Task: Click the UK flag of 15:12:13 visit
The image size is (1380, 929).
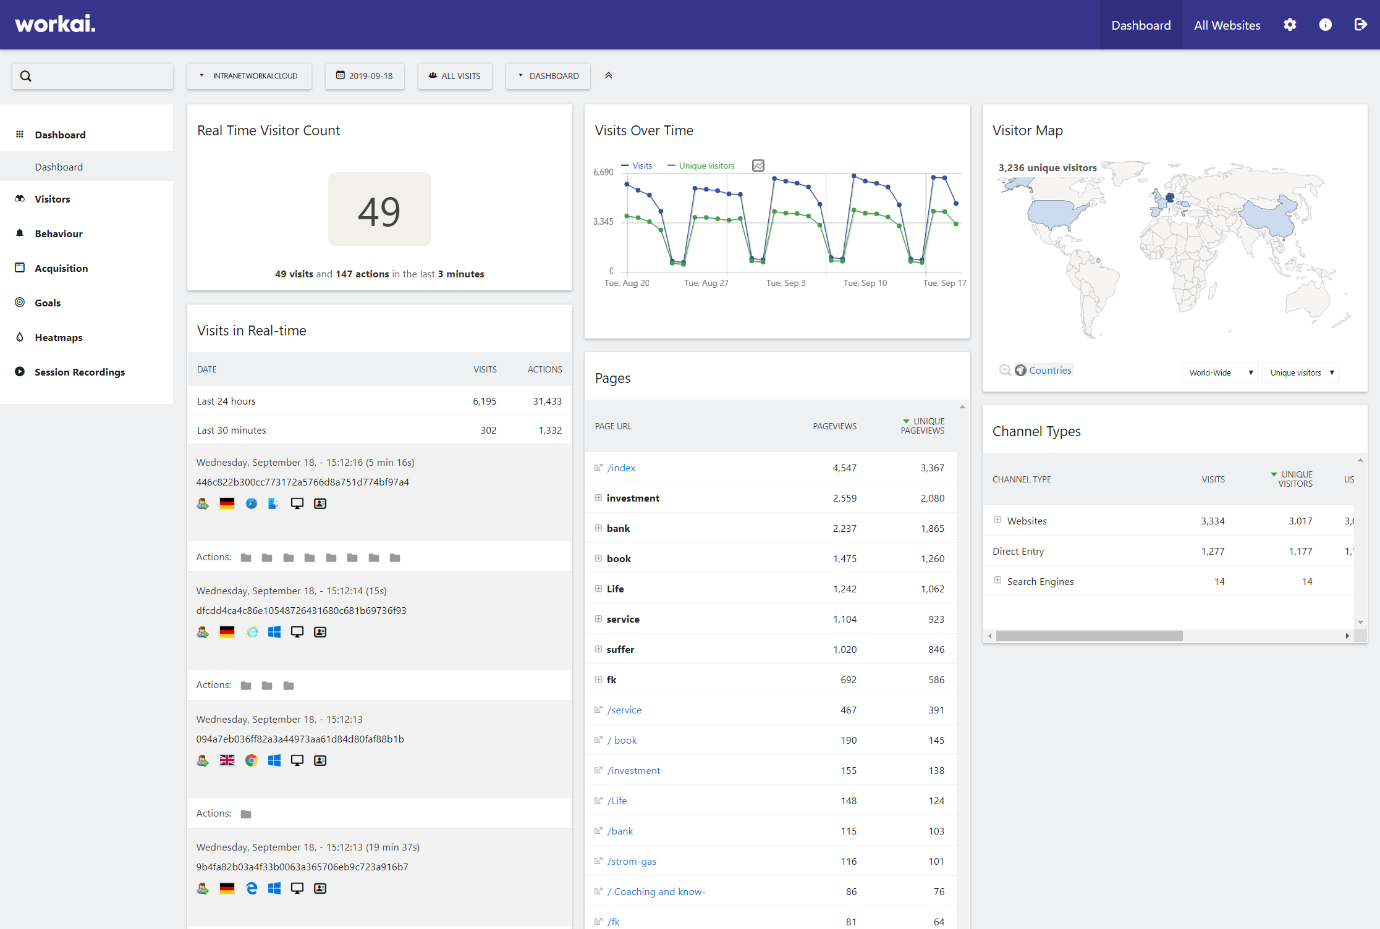Action: (x=227, y=761)
